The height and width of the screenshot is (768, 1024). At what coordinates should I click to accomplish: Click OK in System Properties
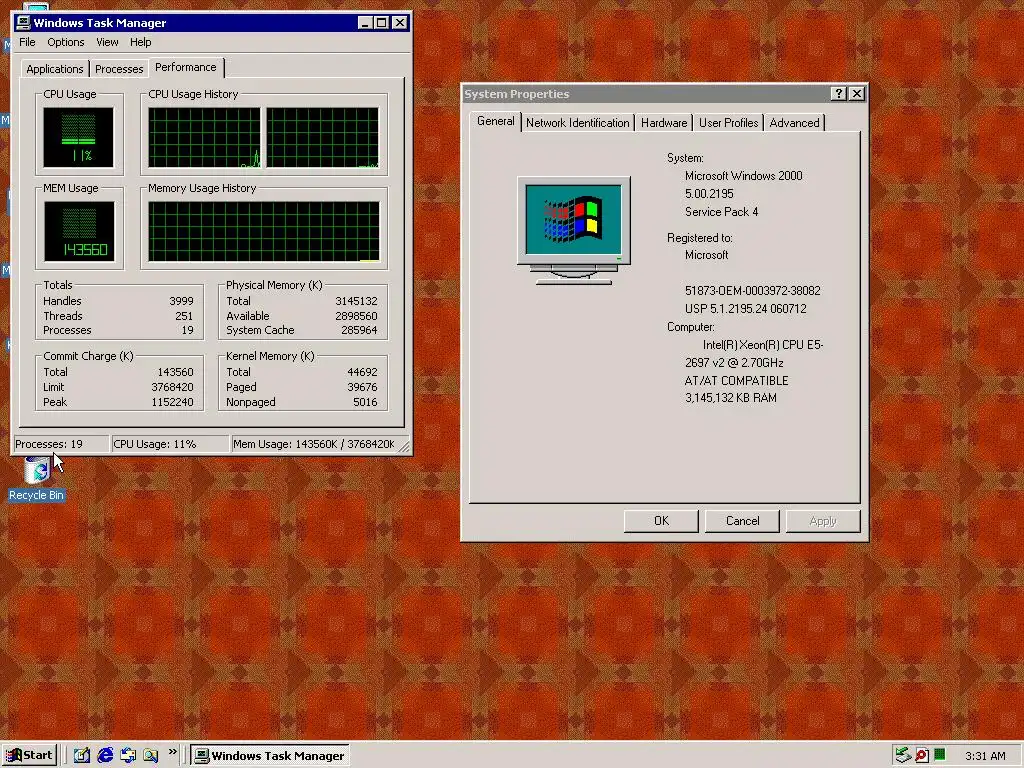tap(661, 521)
